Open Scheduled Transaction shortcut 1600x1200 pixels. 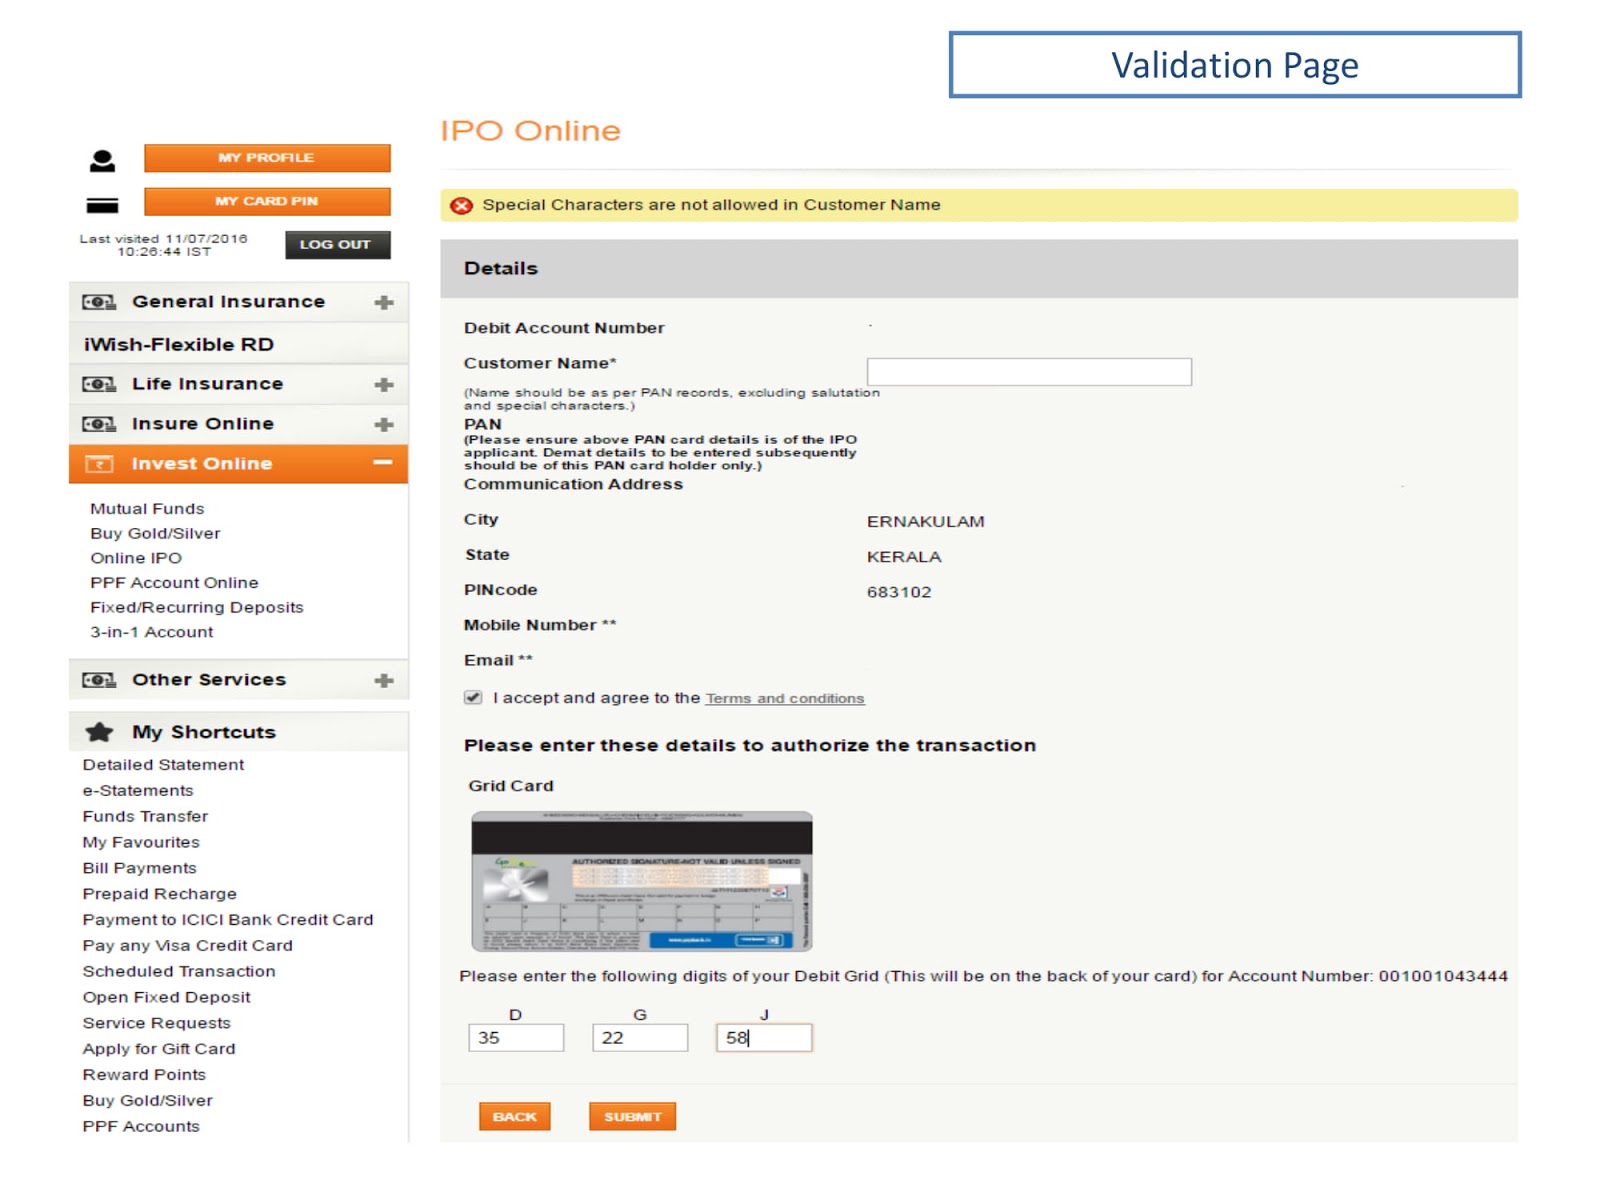click(179, 972)
